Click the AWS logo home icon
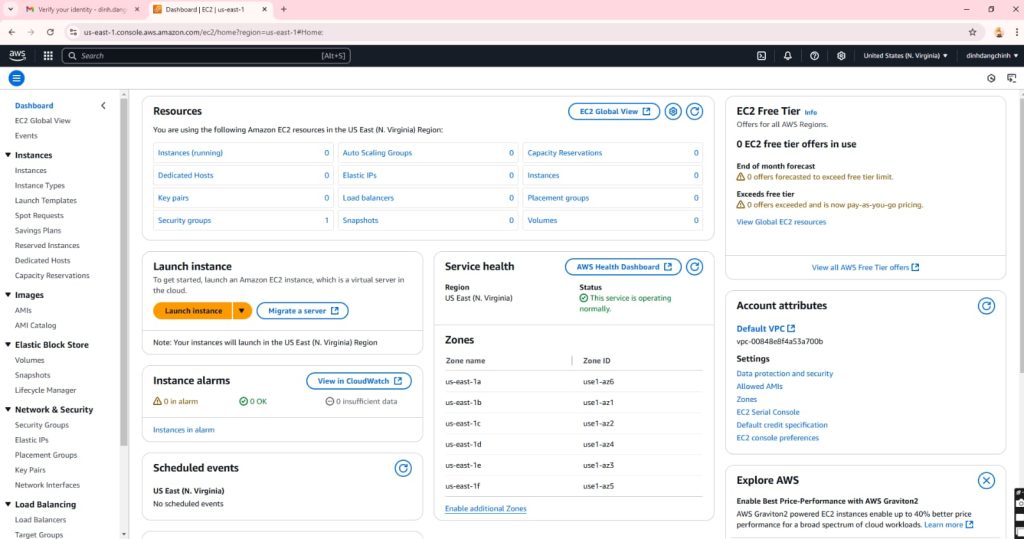This screenshot has width=1024, height=539. (x=18, y=56)
